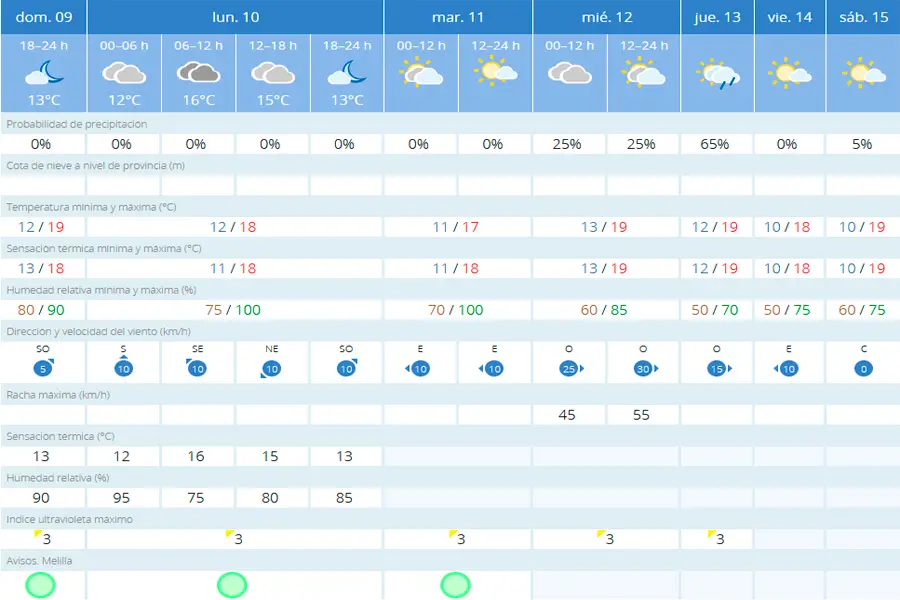Click the wind icon showing speed 30

[x=645, y=369]
